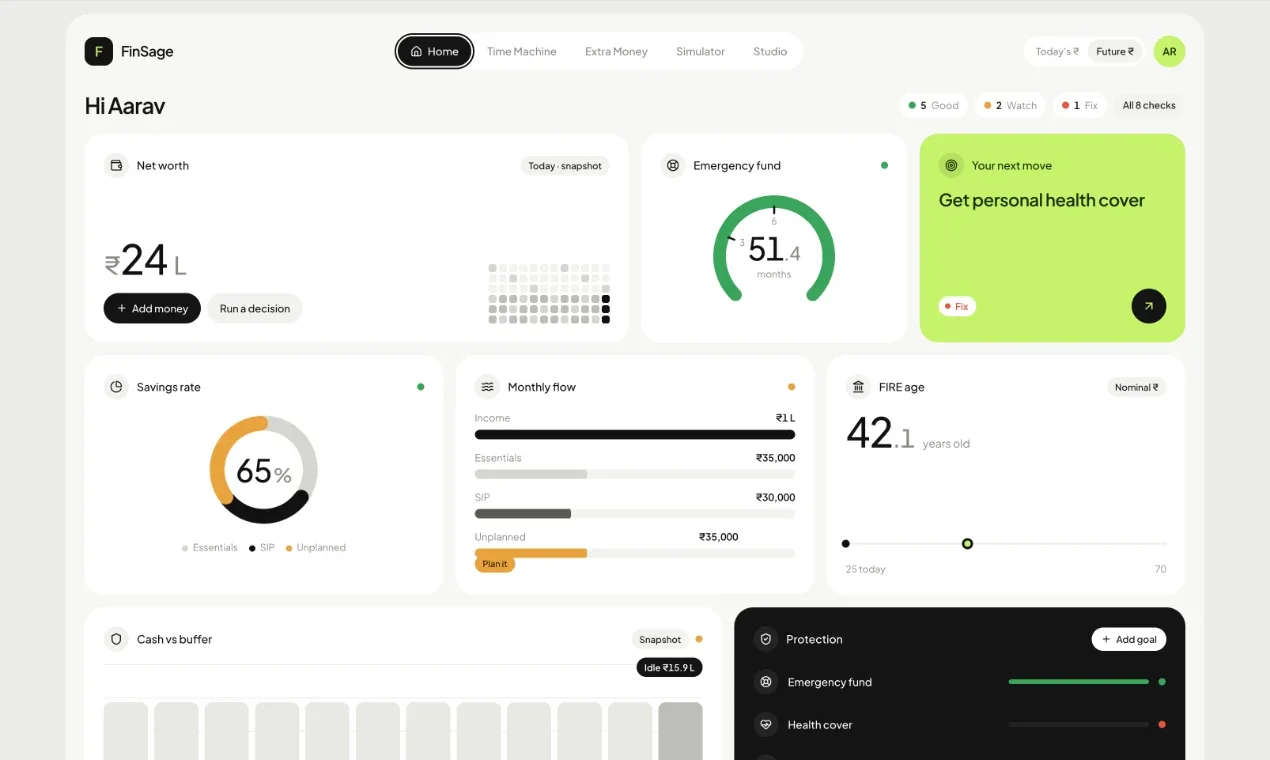Image resolution: width=1270 pixels, height=760 pixels.
Task: Click the ₹24 L net worth value
Action: (146, 261)
